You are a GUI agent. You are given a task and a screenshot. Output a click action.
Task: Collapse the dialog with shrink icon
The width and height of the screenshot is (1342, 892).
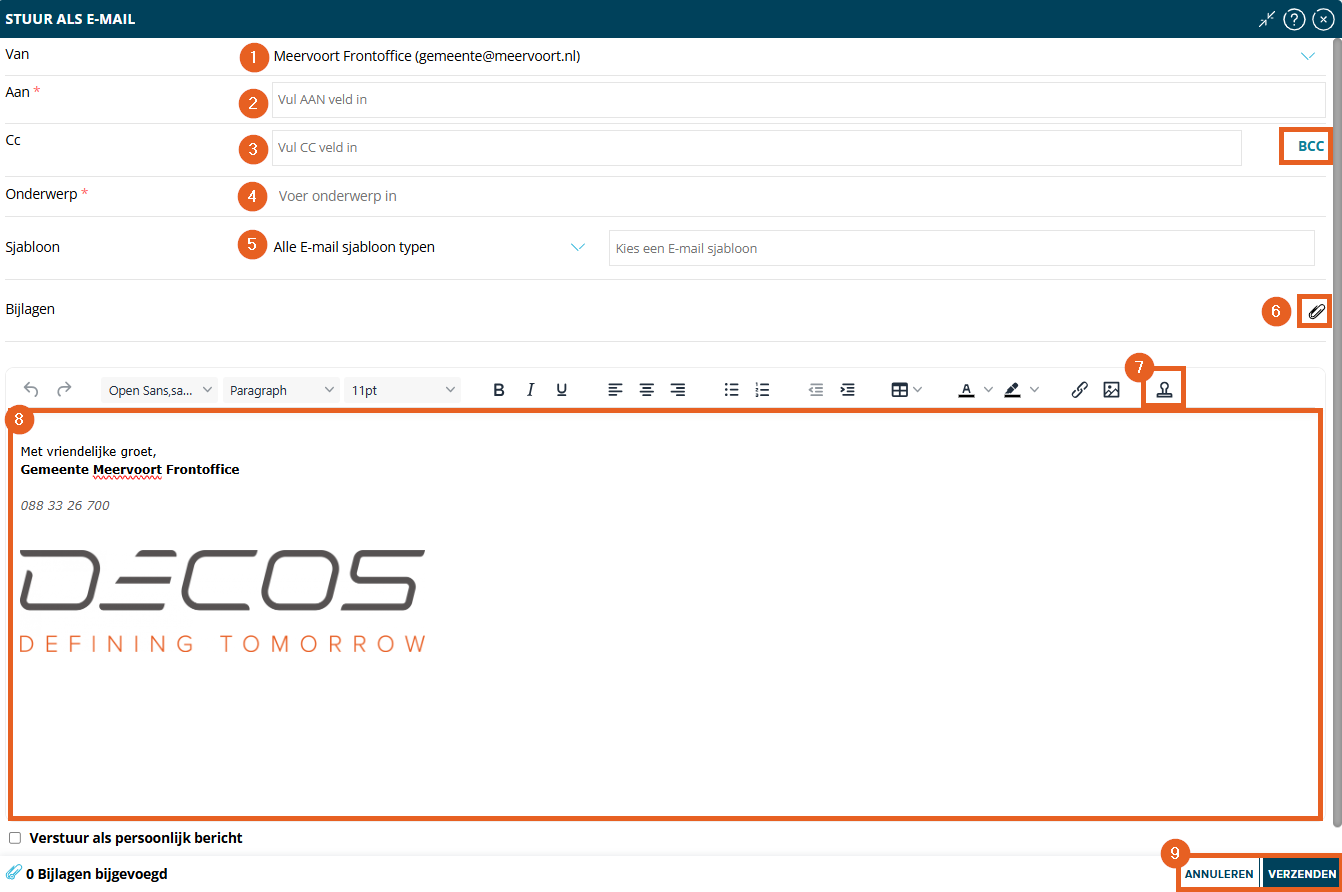[1267, 19]
